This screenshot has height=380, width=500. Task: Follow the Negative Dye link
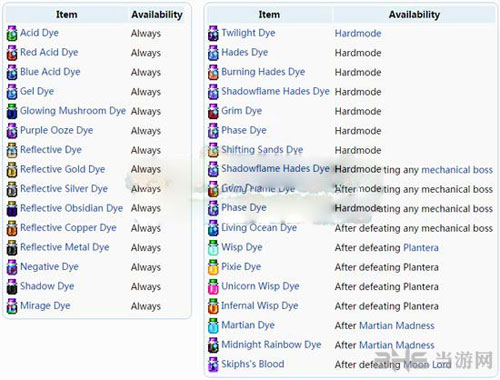49,267
